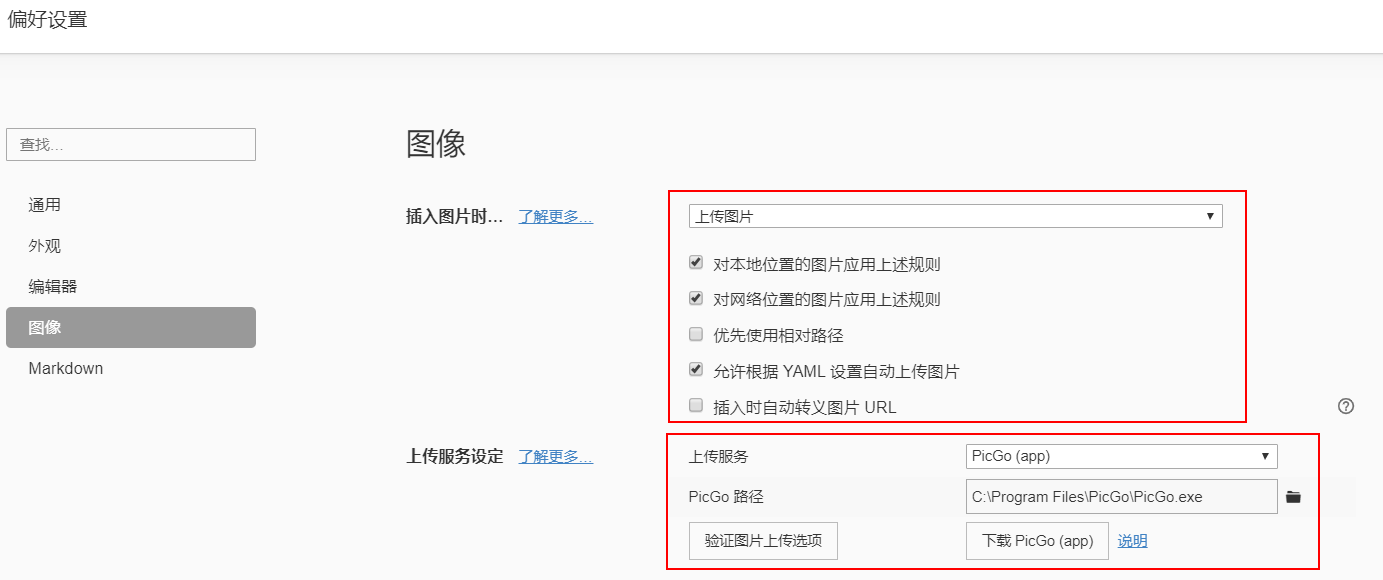Open the 上传图片 insert action dropdown

coord(955,216)
